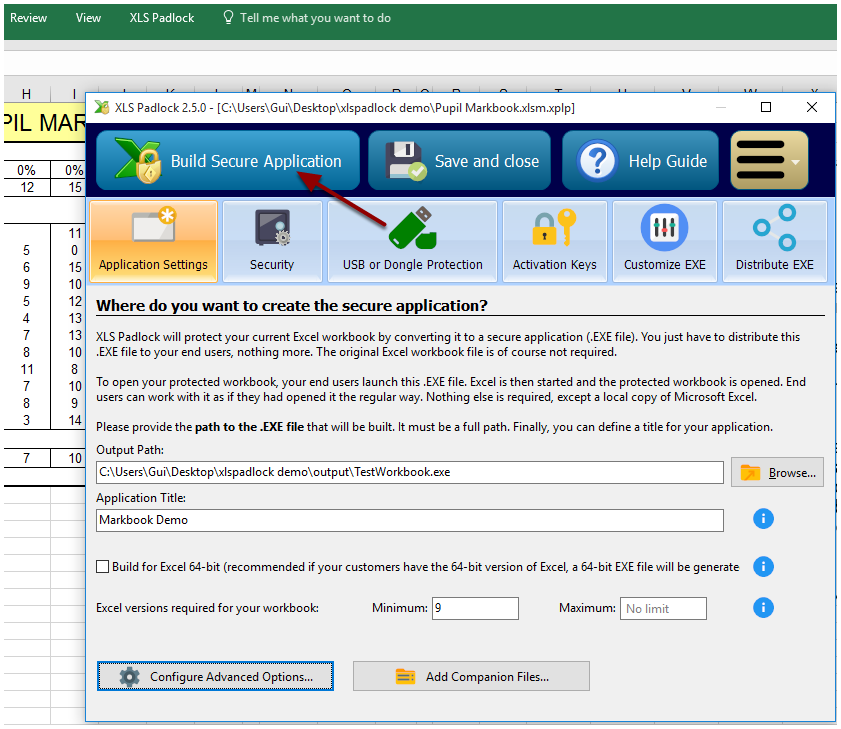Click the Output Path text field
The image size is (841, 729).
409,472
